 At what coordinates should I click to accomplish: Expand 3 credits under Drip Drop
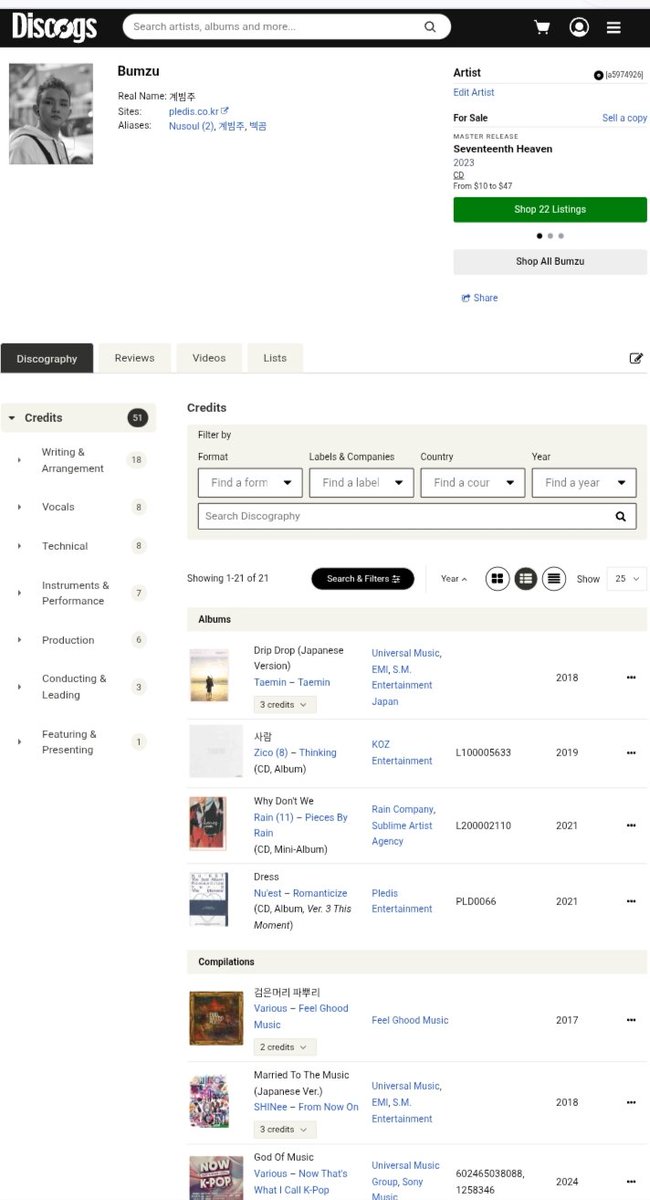tap(285, 705)
